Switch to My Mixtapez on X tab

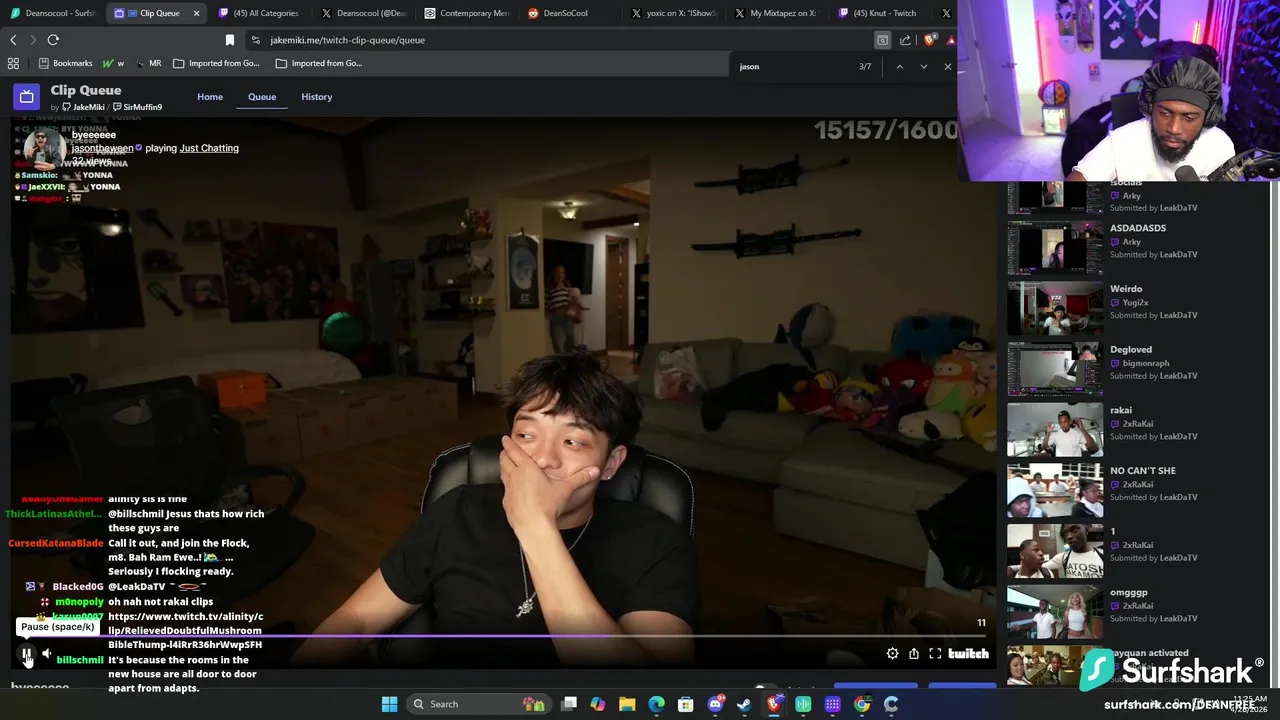click(x=776, y=13)
